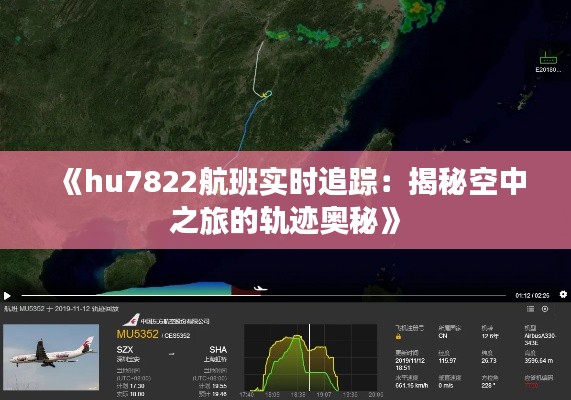Select arrival airport SHA
This screenshot has width=571, height=400.
(x=218, y=350)
